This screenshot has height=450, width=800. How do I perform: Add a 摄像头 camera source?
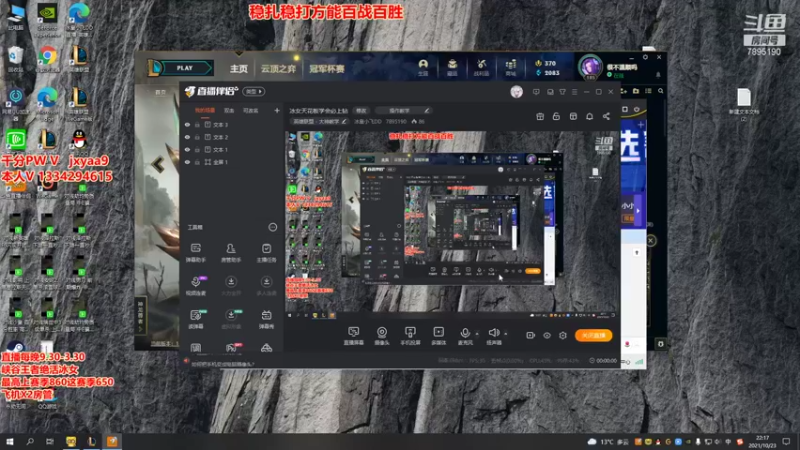click(x=382, y=336)
